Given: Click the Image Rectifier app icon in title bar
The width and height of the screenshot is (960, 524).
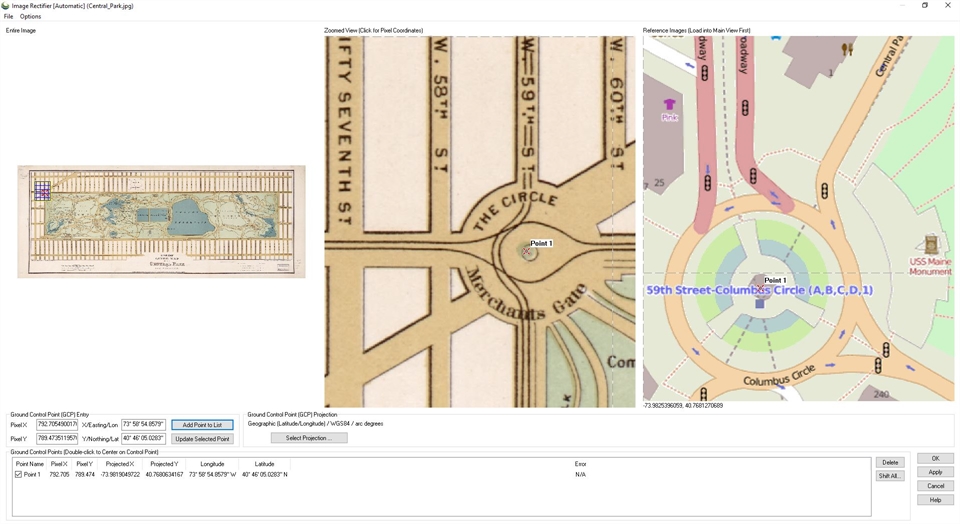Looking at the screenshot, I should [6, 6].
